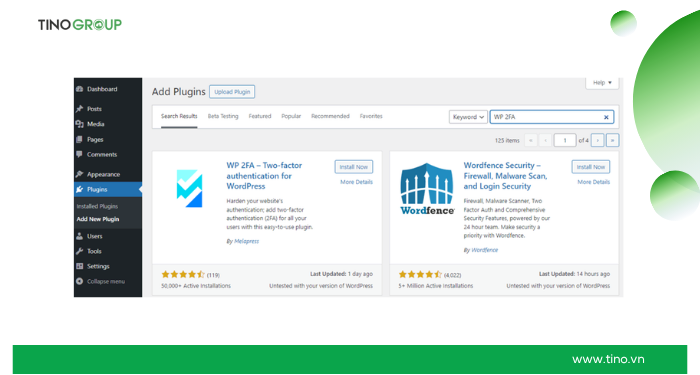Open the Appearance menu item
This screenshot has height=375, width=700.
(108, 174)
